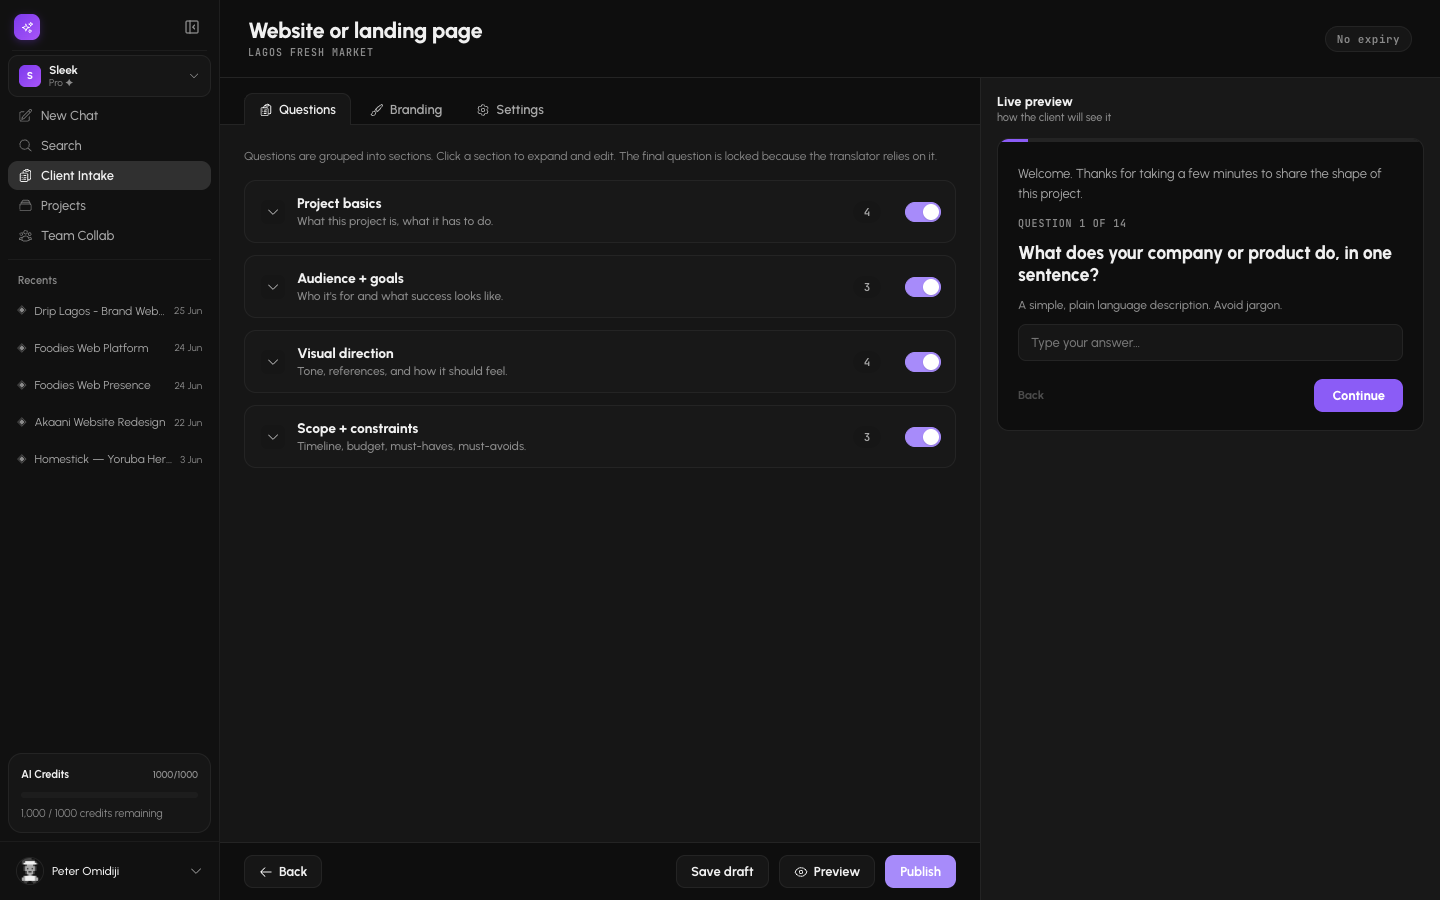Disable the Visual direction section toggle

(923, 362)
